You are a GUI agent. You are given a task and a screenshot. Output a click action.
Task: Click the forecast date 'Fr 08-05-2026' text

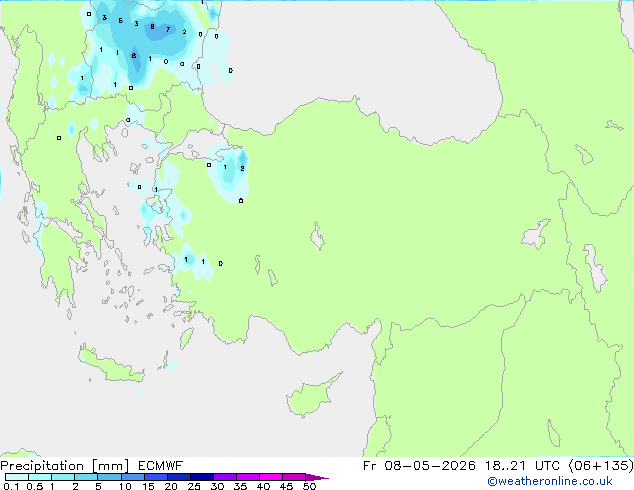(x=419, y=466)
